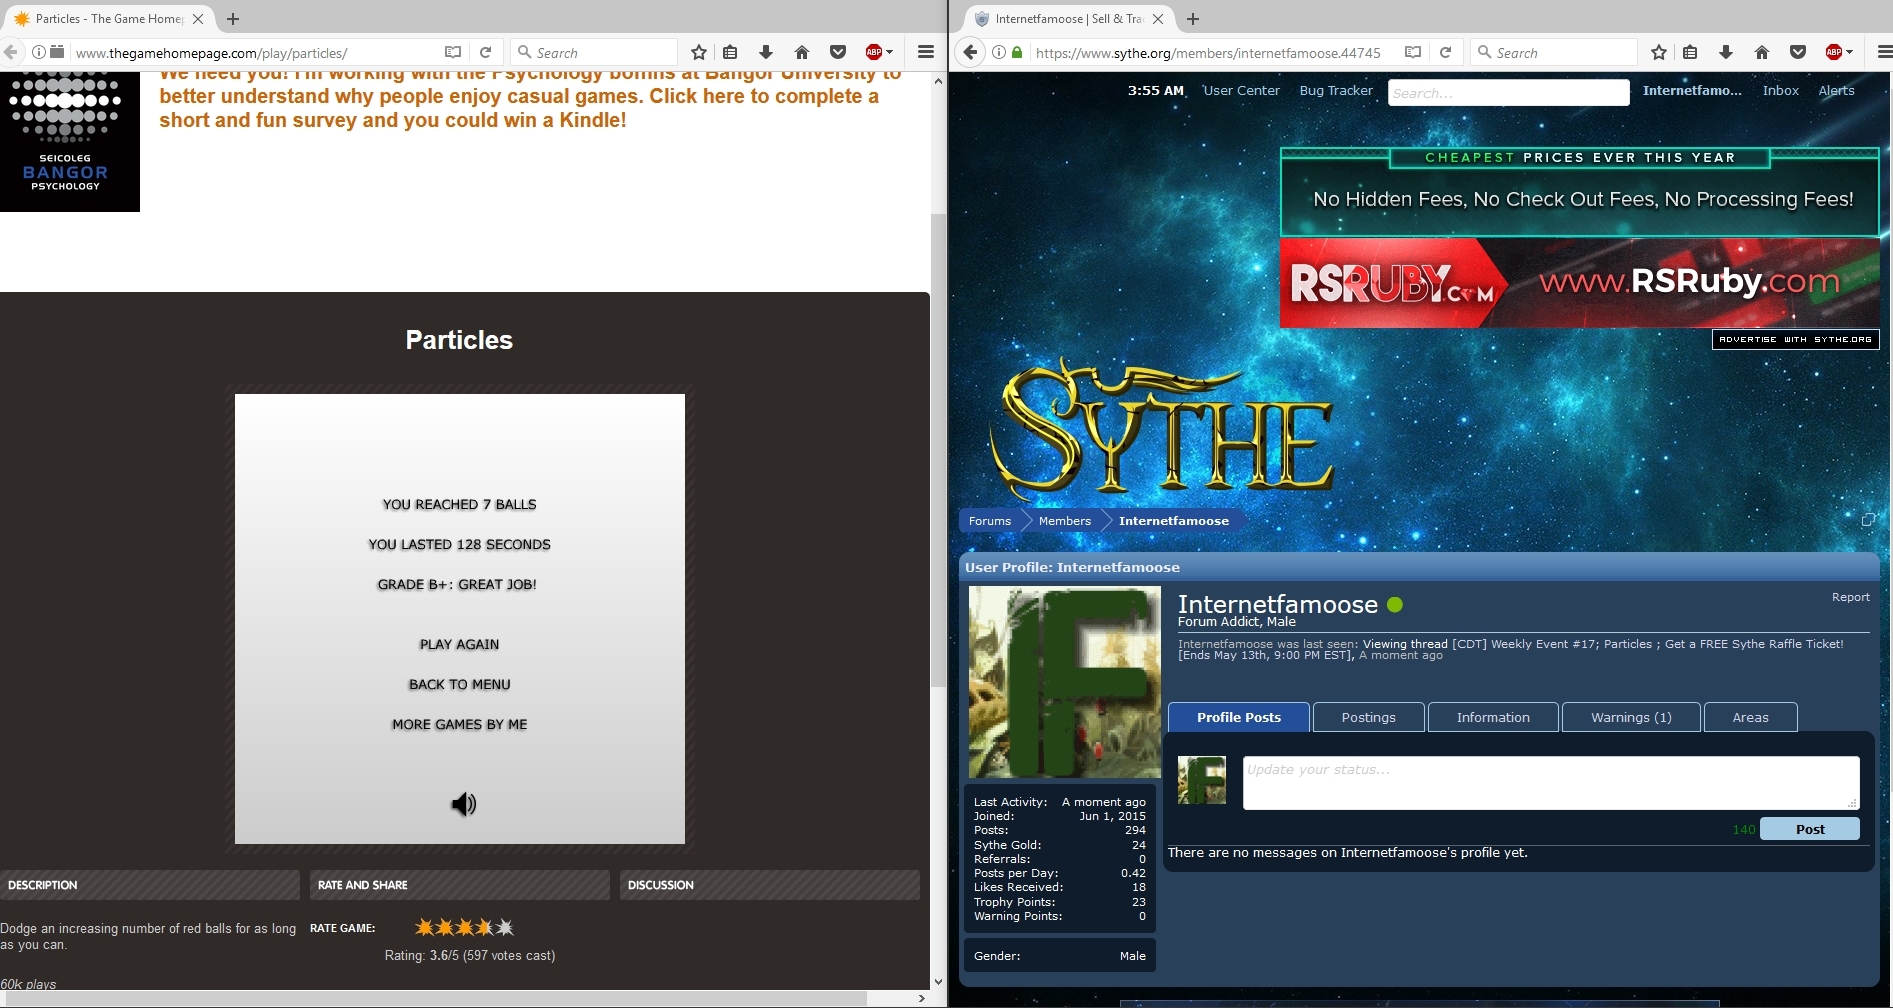This screenshot has width=1893, height=1008.
Task: Click Search field in left browser toolbar
Action: pyautogui.click(x=594, y=52)
